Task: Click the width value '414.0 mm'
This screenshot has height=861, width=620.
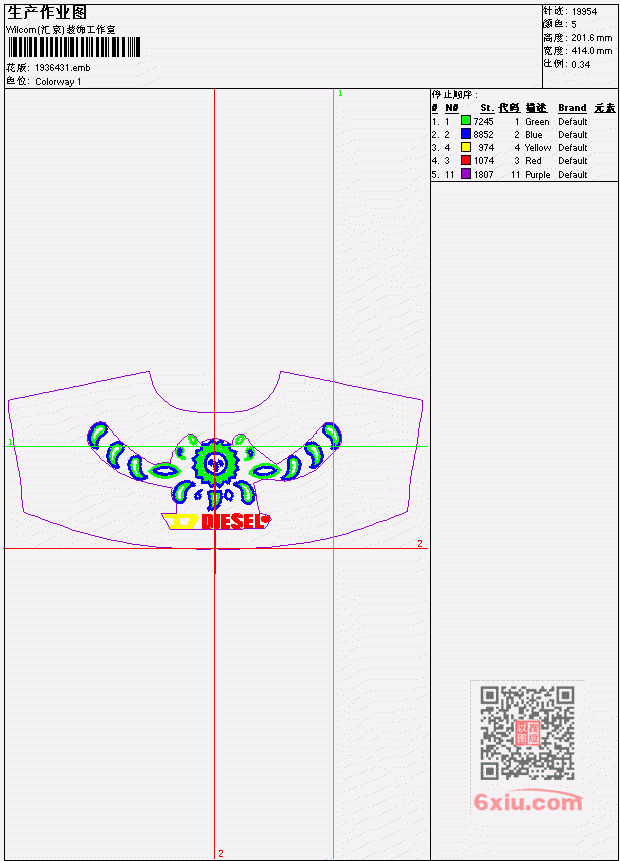Action: click(x=591, y=51)
